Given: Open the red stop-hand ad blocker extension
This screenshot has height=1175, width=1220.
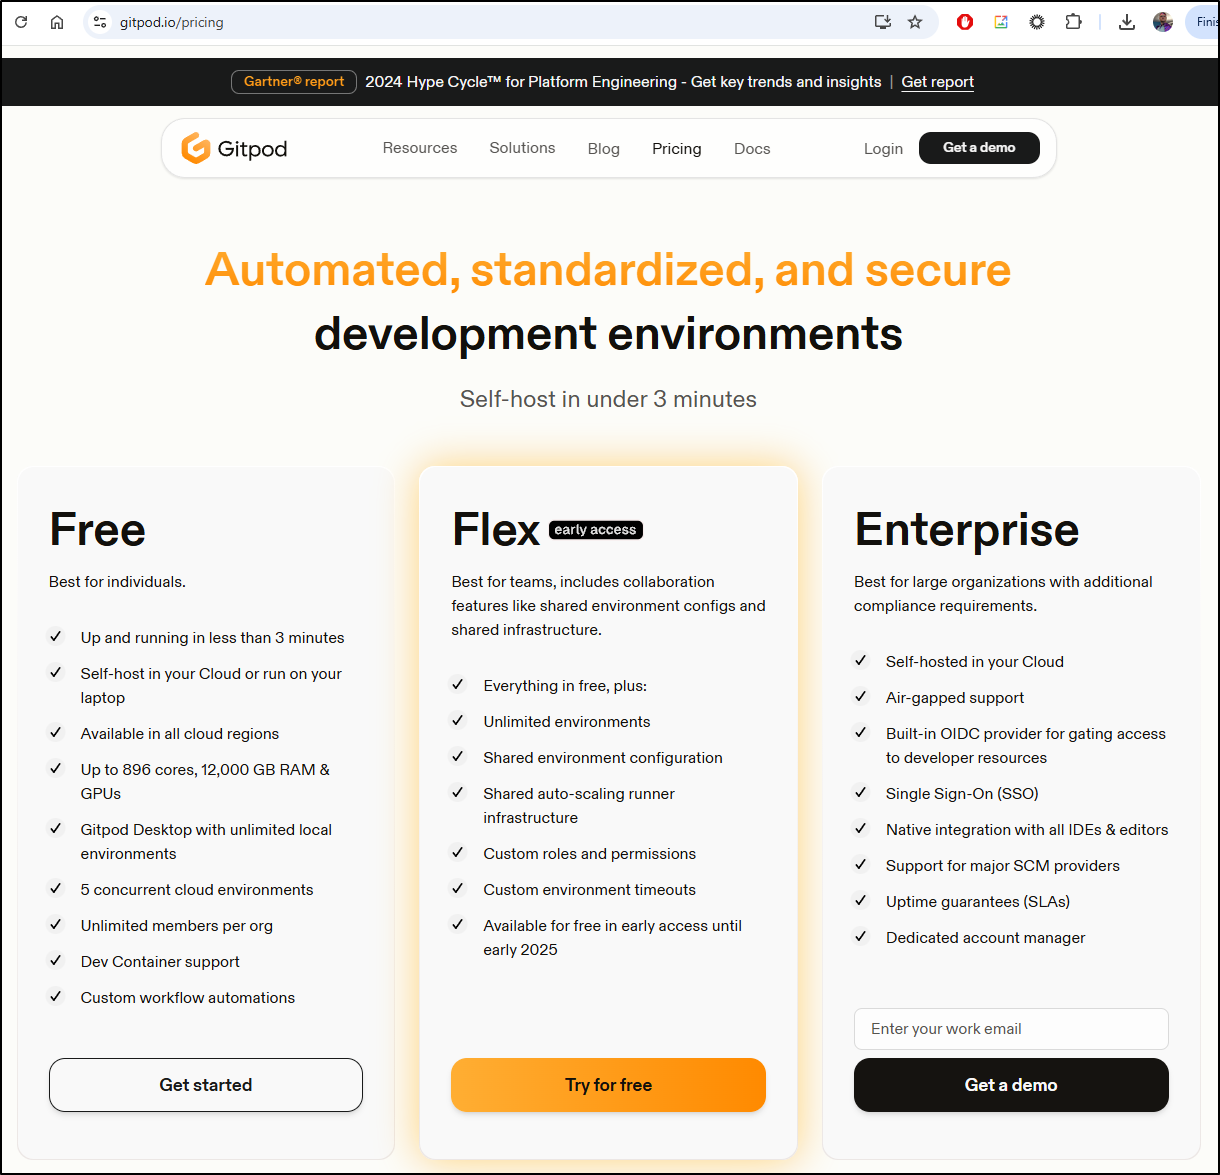Looking at the screenshot, I should point(965,22).
